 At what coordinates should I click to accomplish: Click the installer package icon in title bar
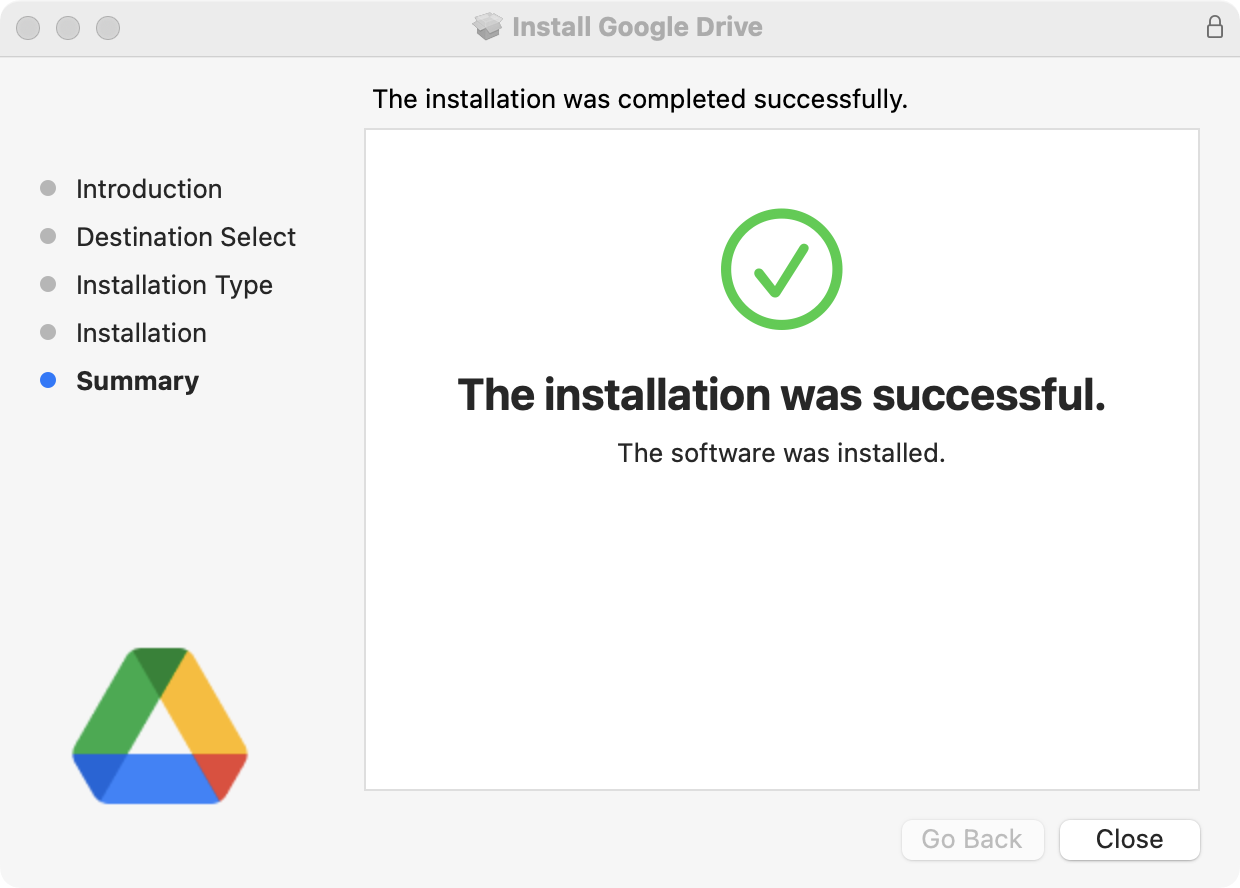click(x=487, y=27)
